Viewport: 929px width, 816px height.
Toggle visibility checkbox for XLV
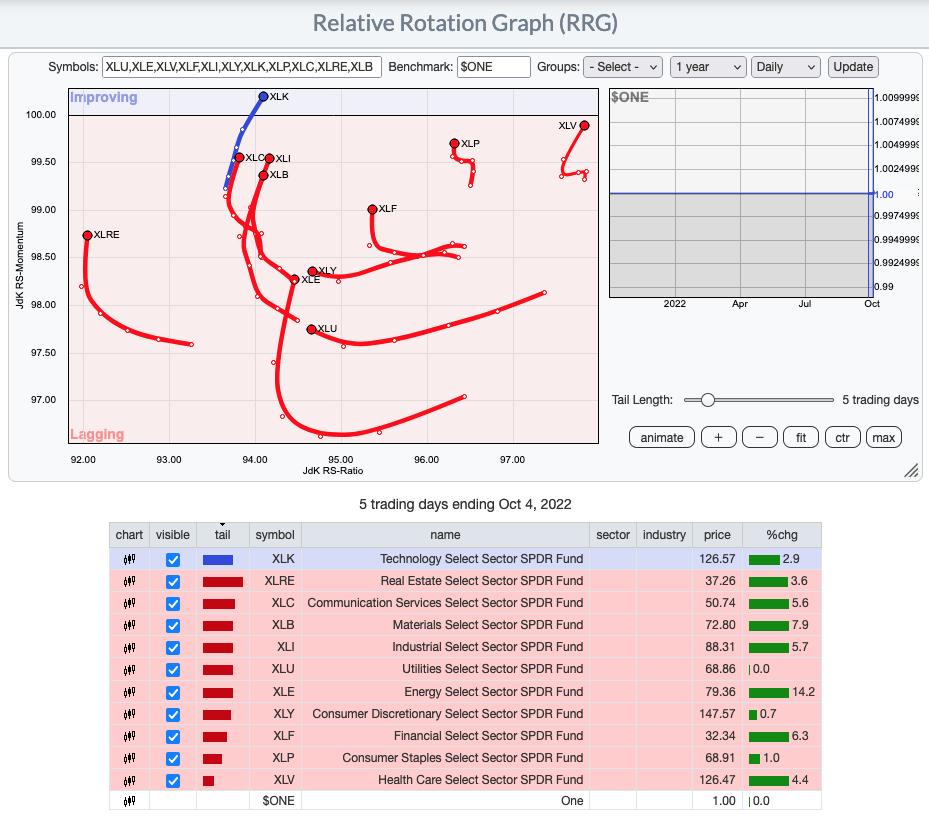pyautogui.click(x=172, y=780)
